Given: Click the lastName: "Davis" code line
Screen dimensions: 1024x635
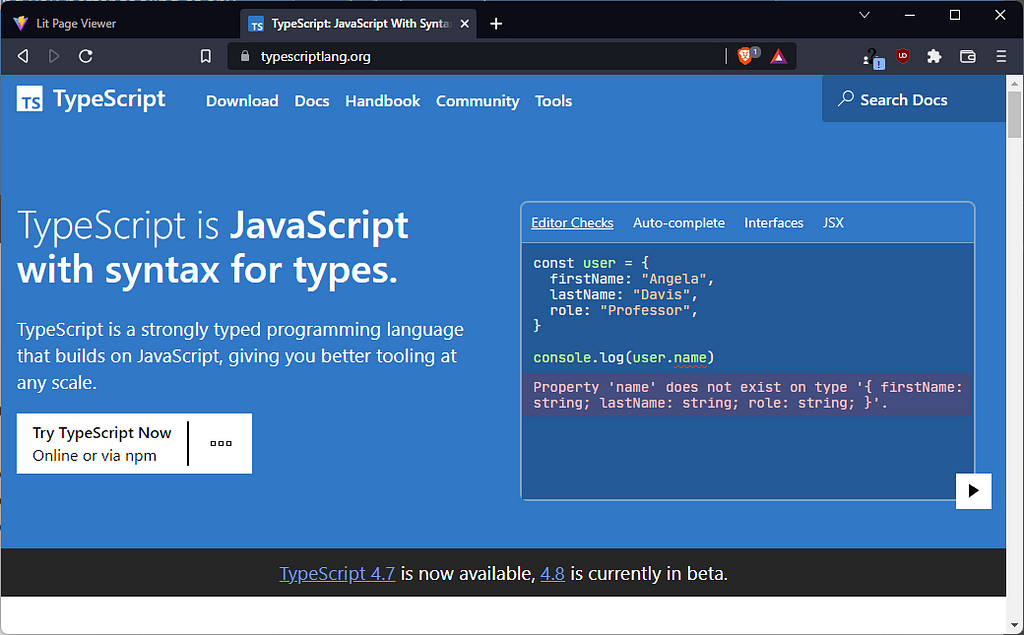Looking at the screenshot, I should pyautogui.click(x=623, y=295).
